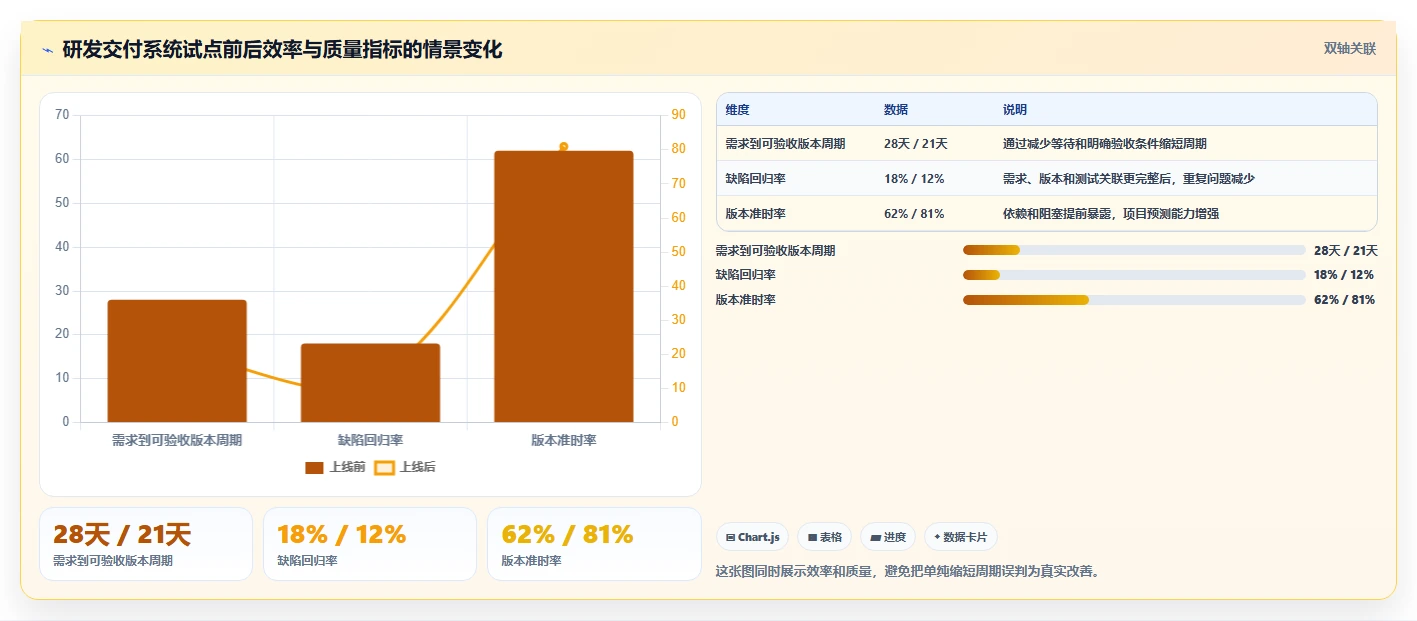Click the 版本准时率 progress bar
This screenshot has width=1417, height=621.
(1134, 300)
